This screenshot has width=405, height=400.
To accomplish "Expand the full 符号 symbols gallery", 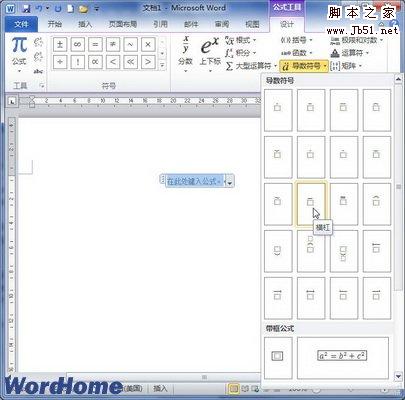I will point(162,65).
